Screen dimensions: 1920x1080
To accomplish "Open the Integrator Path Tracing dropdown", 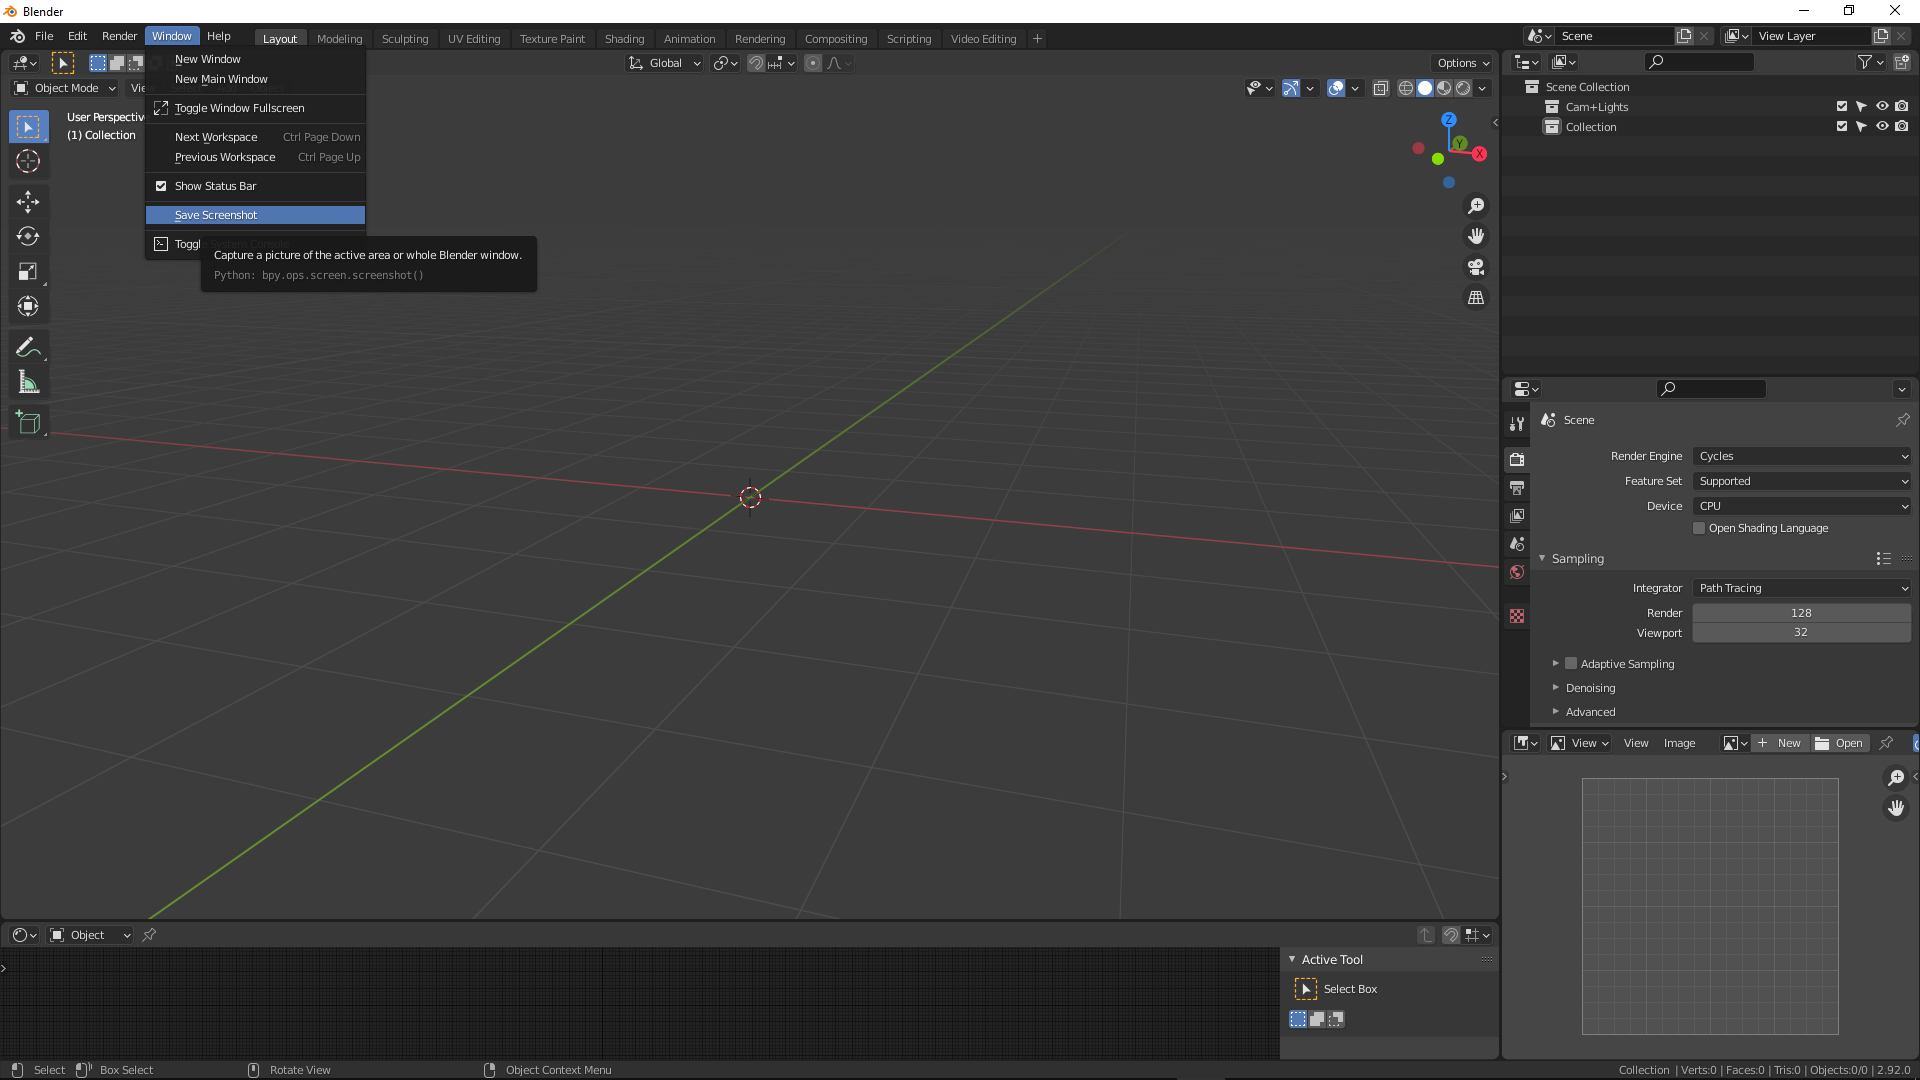I will (1801, 588).
